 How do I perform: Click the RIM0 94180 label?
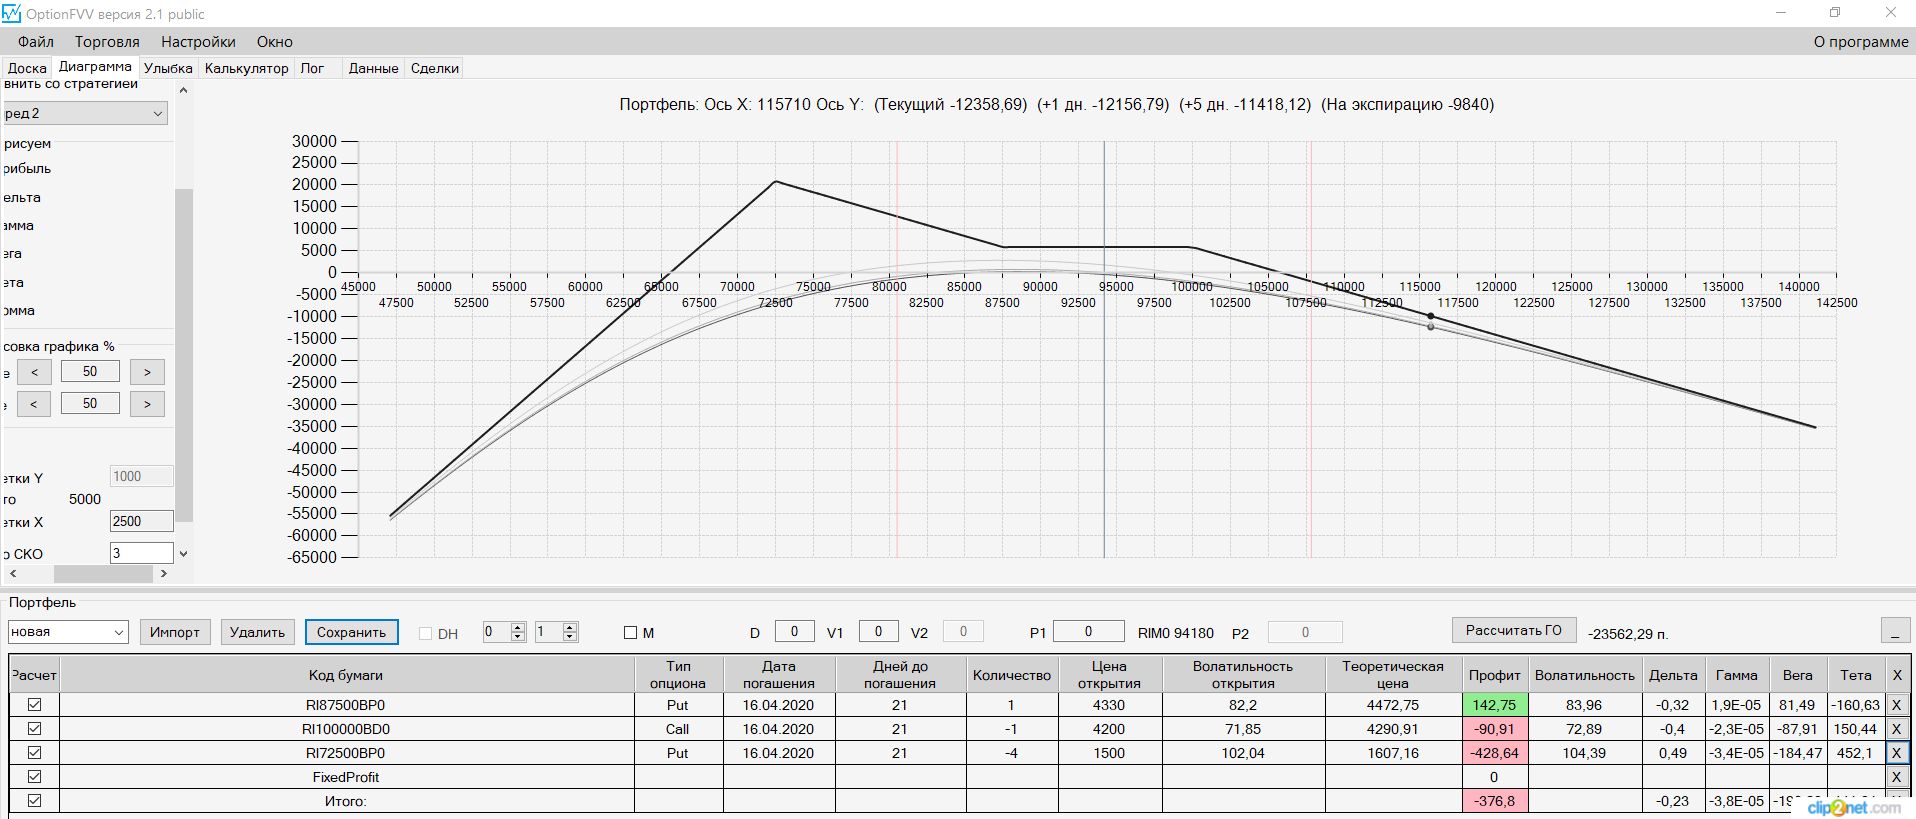pyautogui.click(x=1176, y=633)
